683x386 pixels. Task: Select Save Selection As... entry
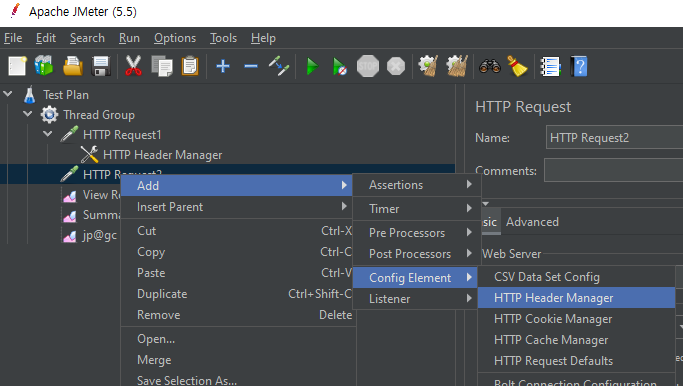tap(238, 380)
